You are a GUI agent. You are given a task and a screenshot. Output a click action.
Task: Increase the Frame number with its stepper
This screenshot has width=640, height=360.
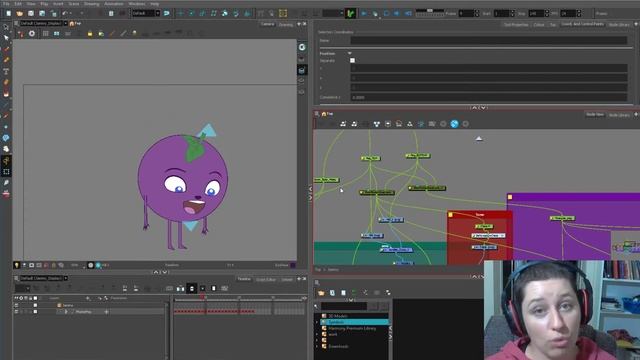477,12
